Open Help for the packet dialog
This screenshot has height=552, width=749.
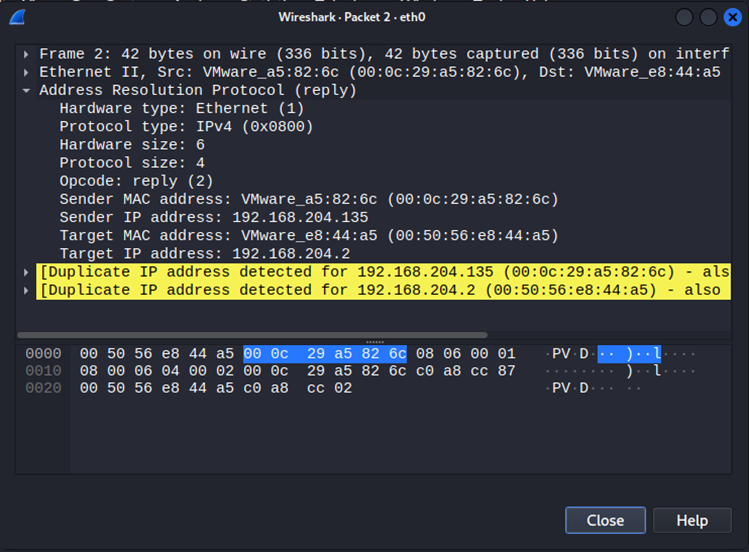pyautogui.click(x=691, y=520)
